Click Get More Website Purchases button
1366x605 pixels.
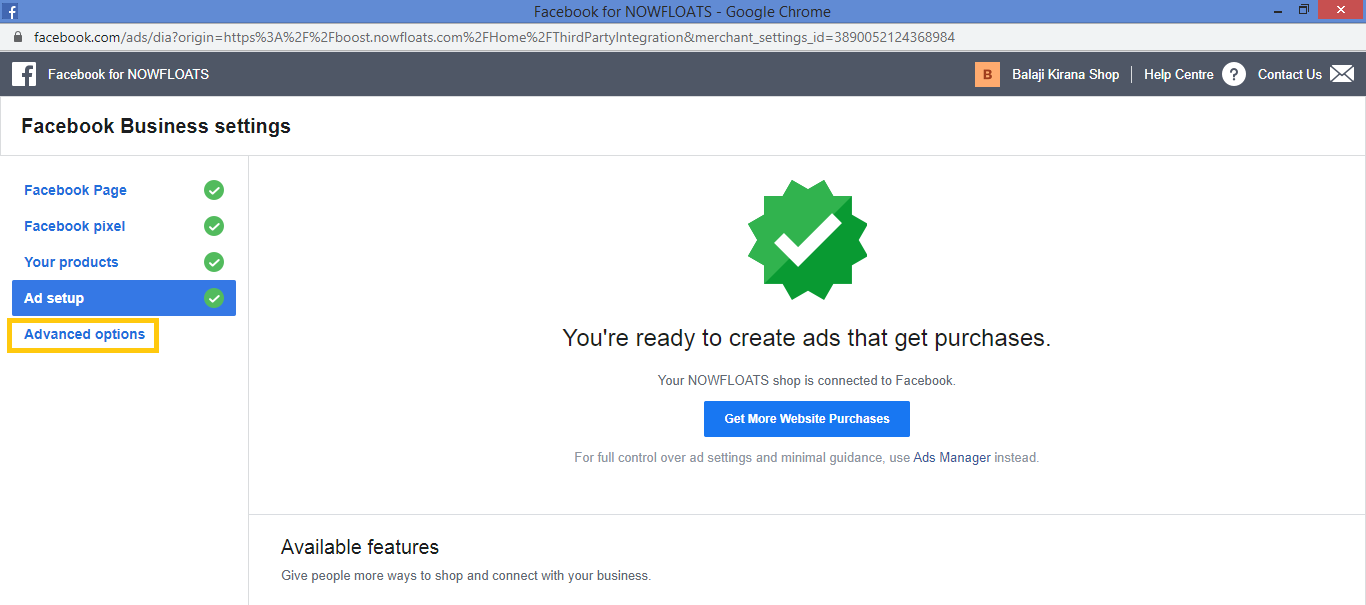(807, 419)
